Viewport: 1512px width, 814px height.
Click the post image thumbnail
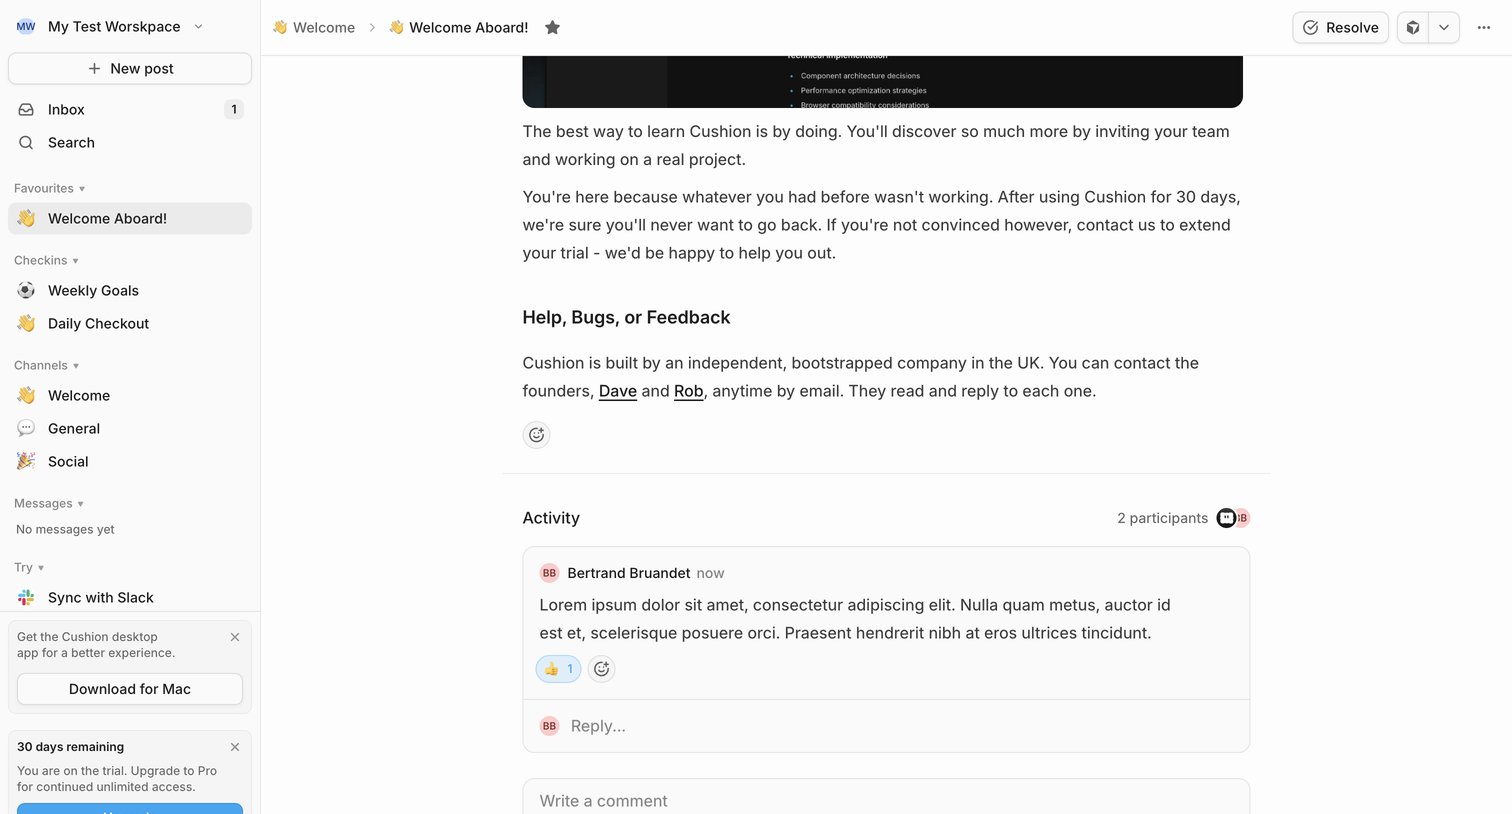[883, 82]
